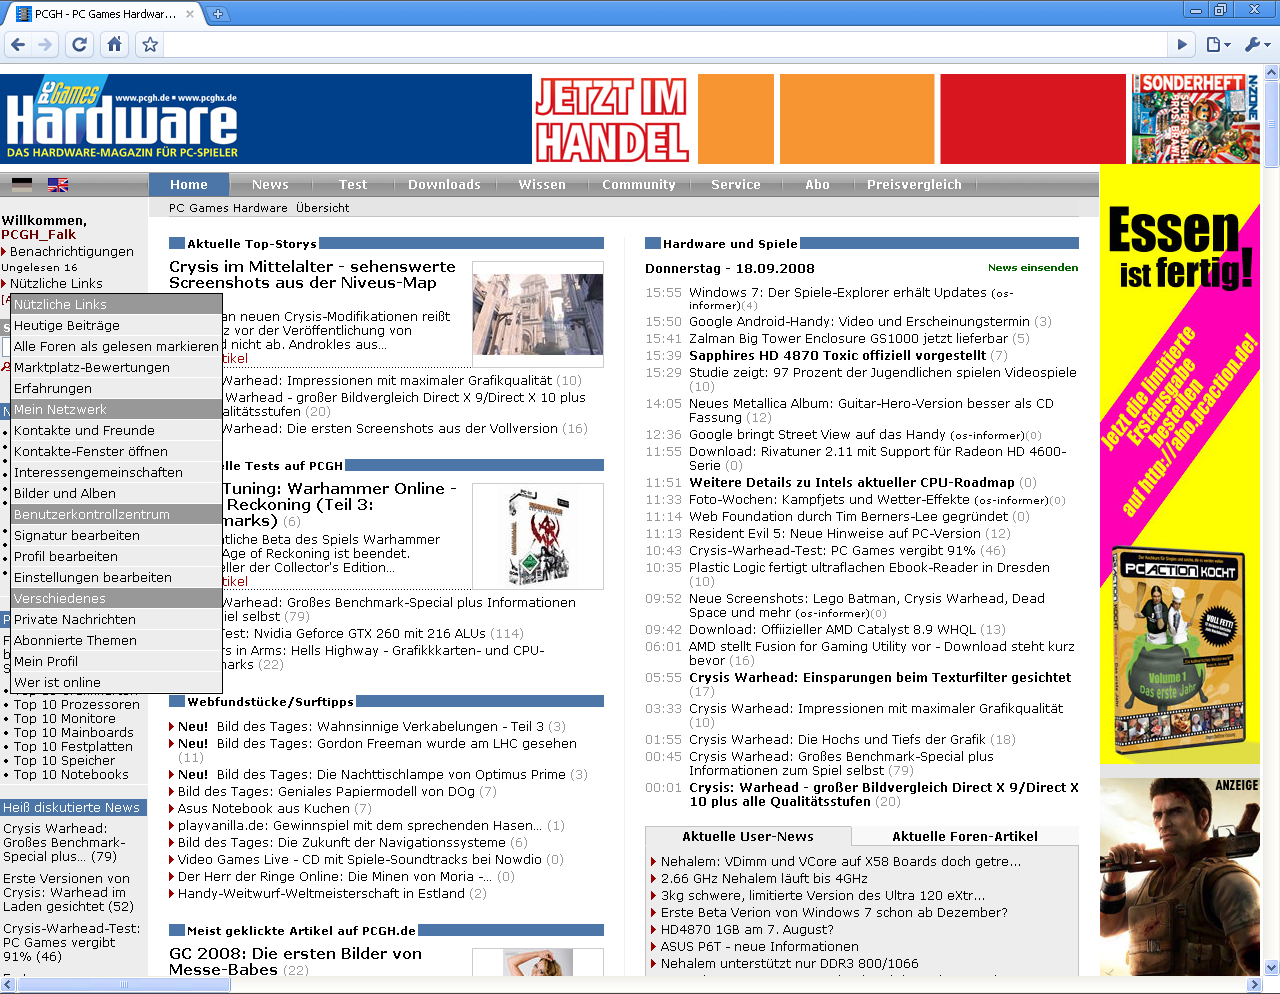Viewport: 1280px width, 994px height.
Task: Open the Abo navigation menu
Action: pos(818,185)
